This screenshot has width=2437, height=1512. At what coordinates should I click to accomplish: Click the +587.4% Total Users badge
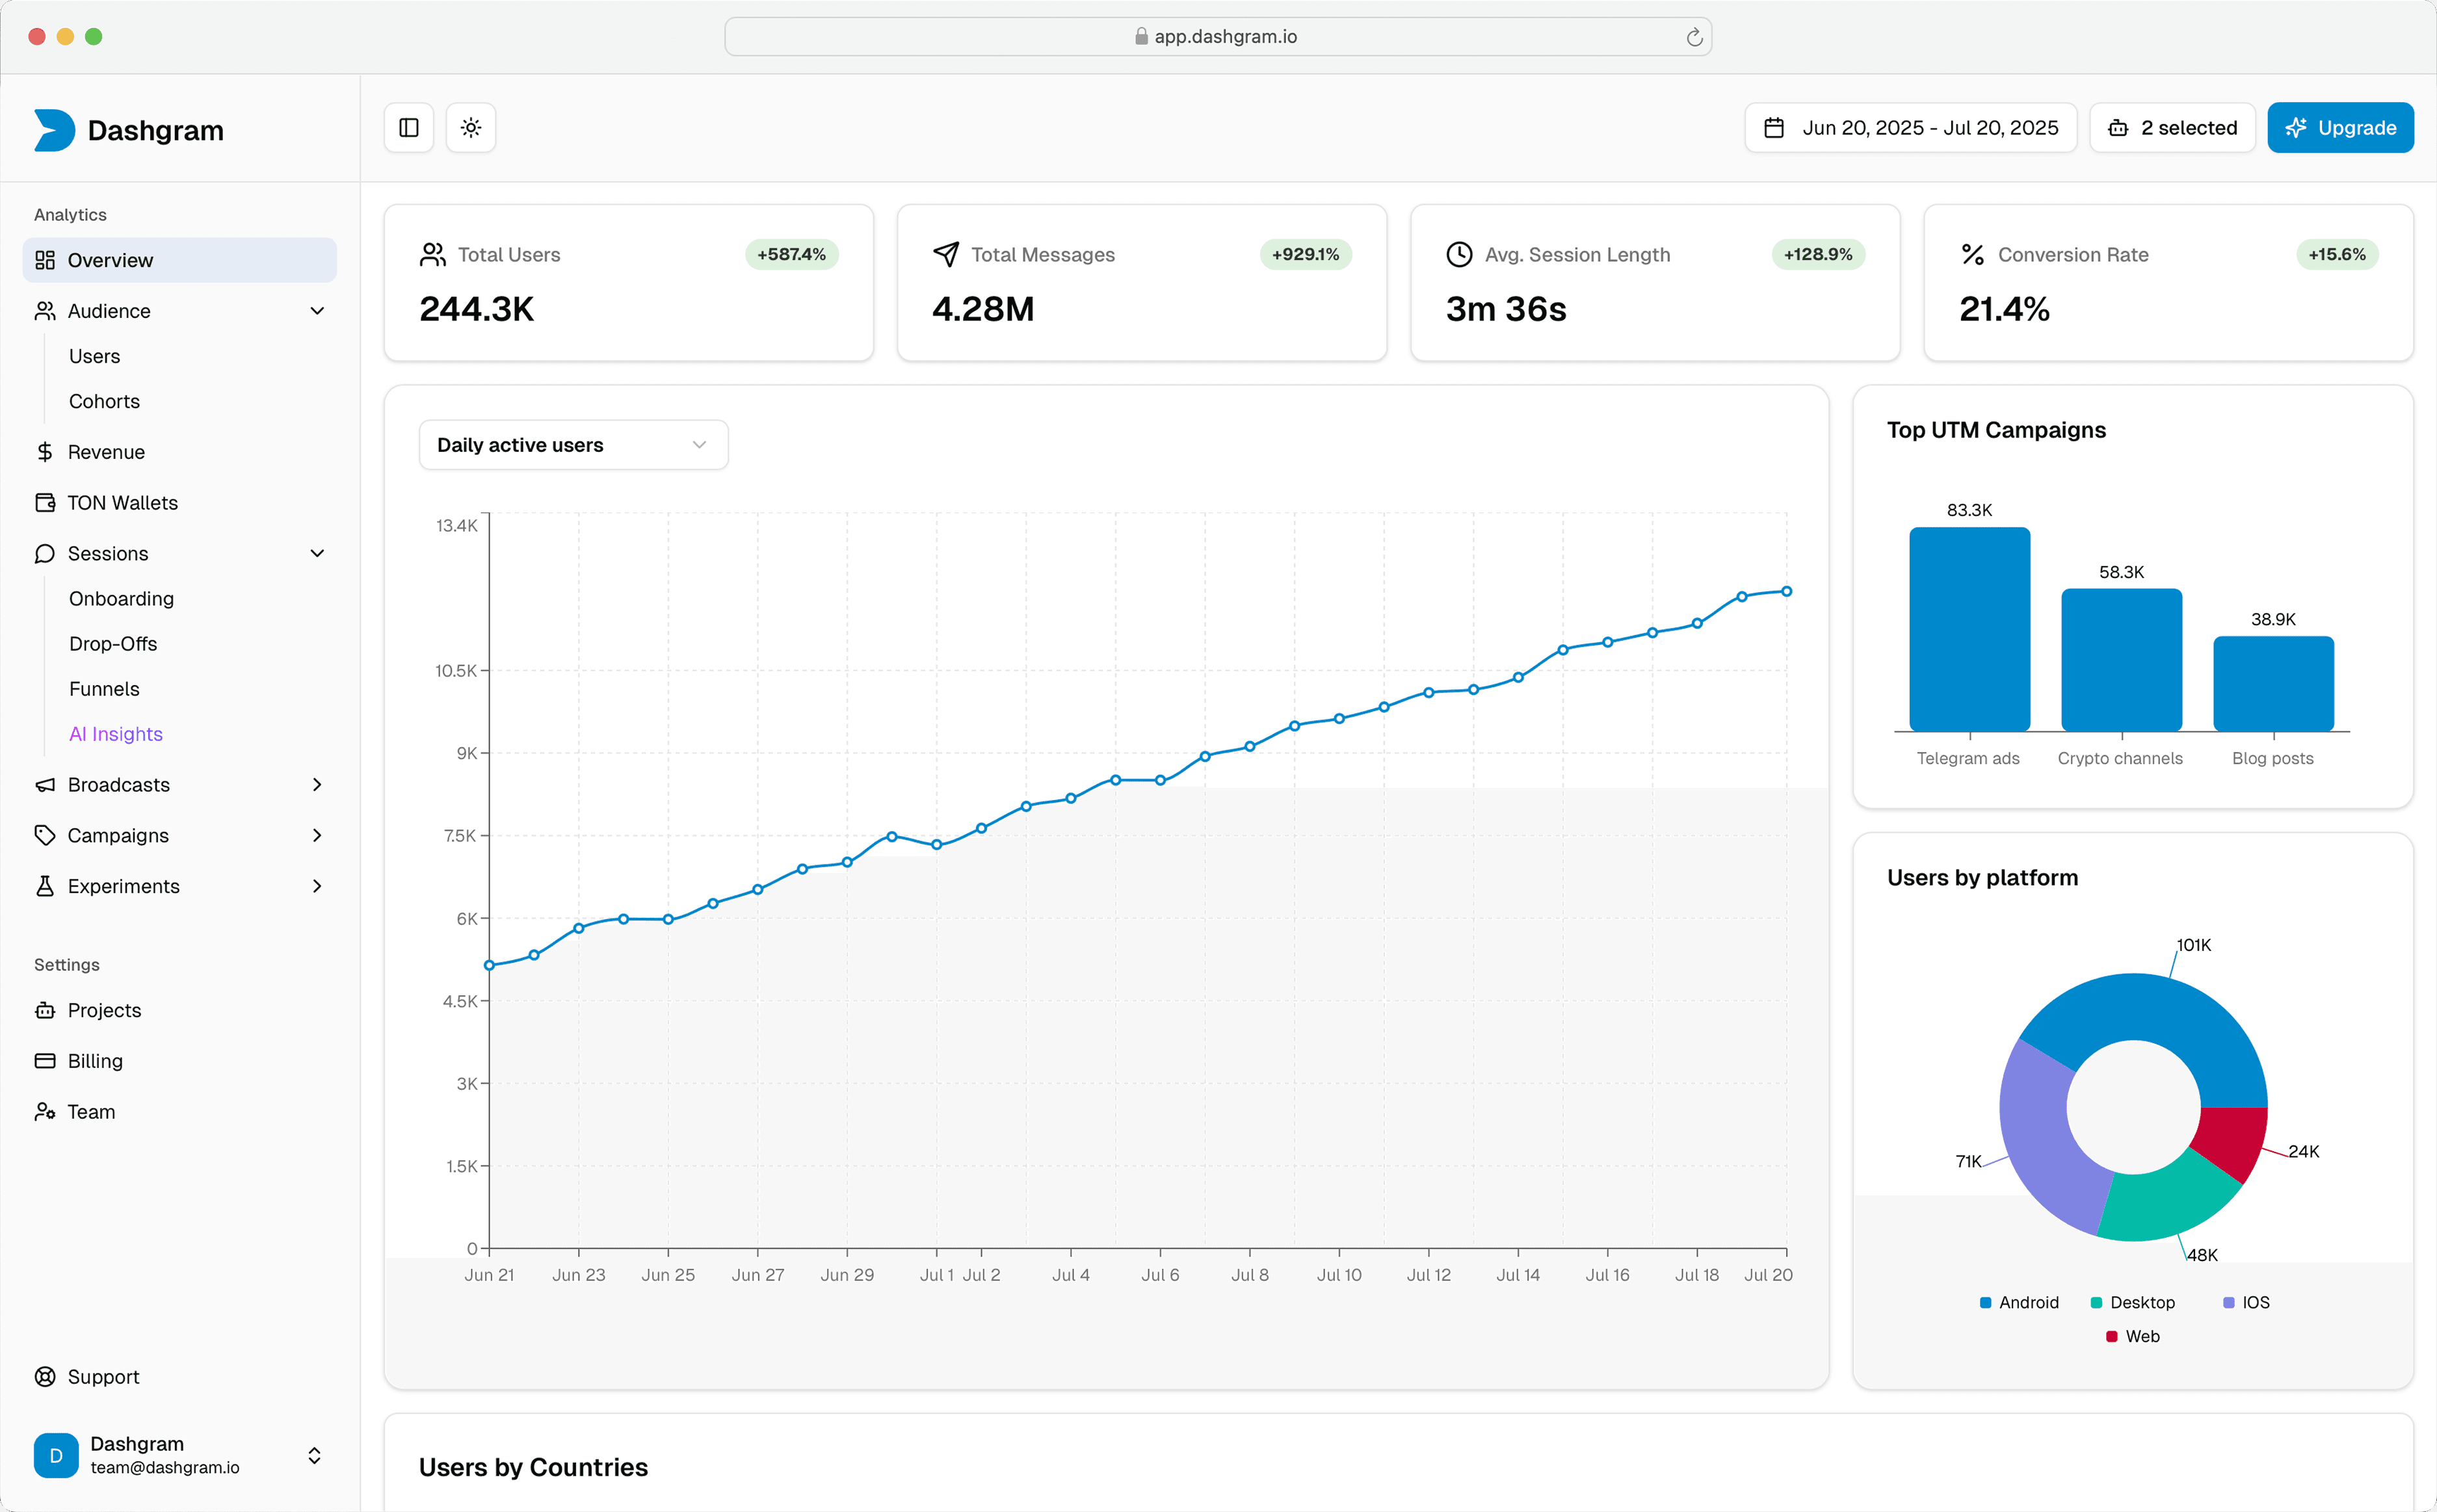[792, 255]
